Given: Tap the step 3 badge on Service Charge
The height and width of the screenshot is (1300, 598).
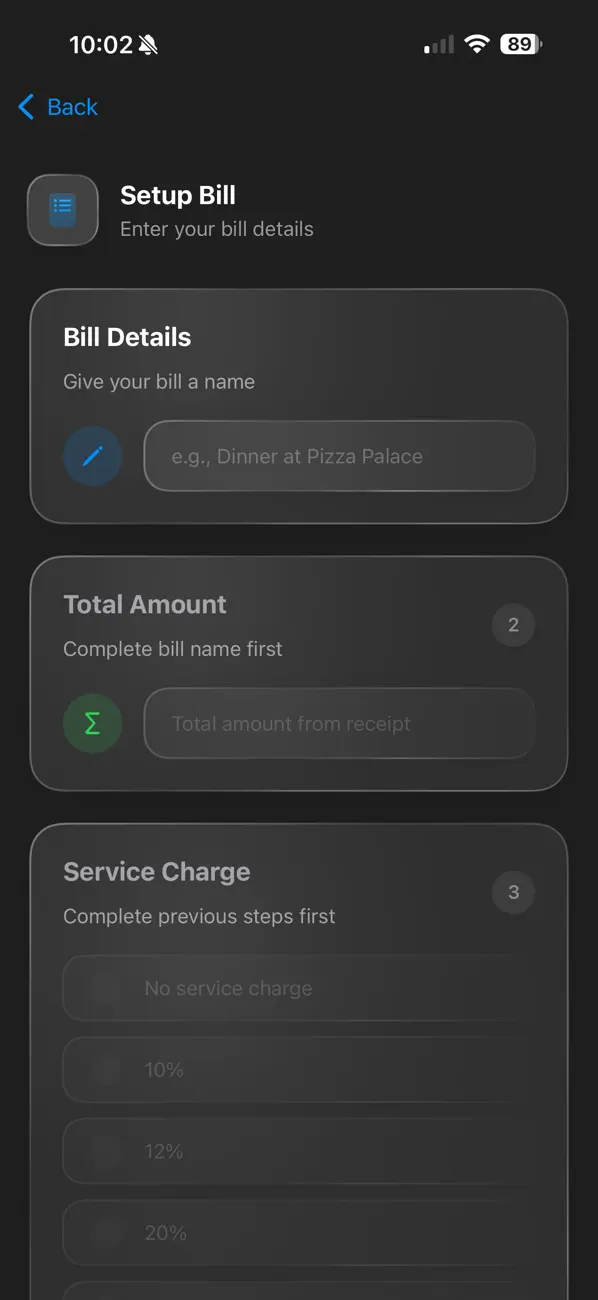Looking at the screenshot, I should point(513,892).
